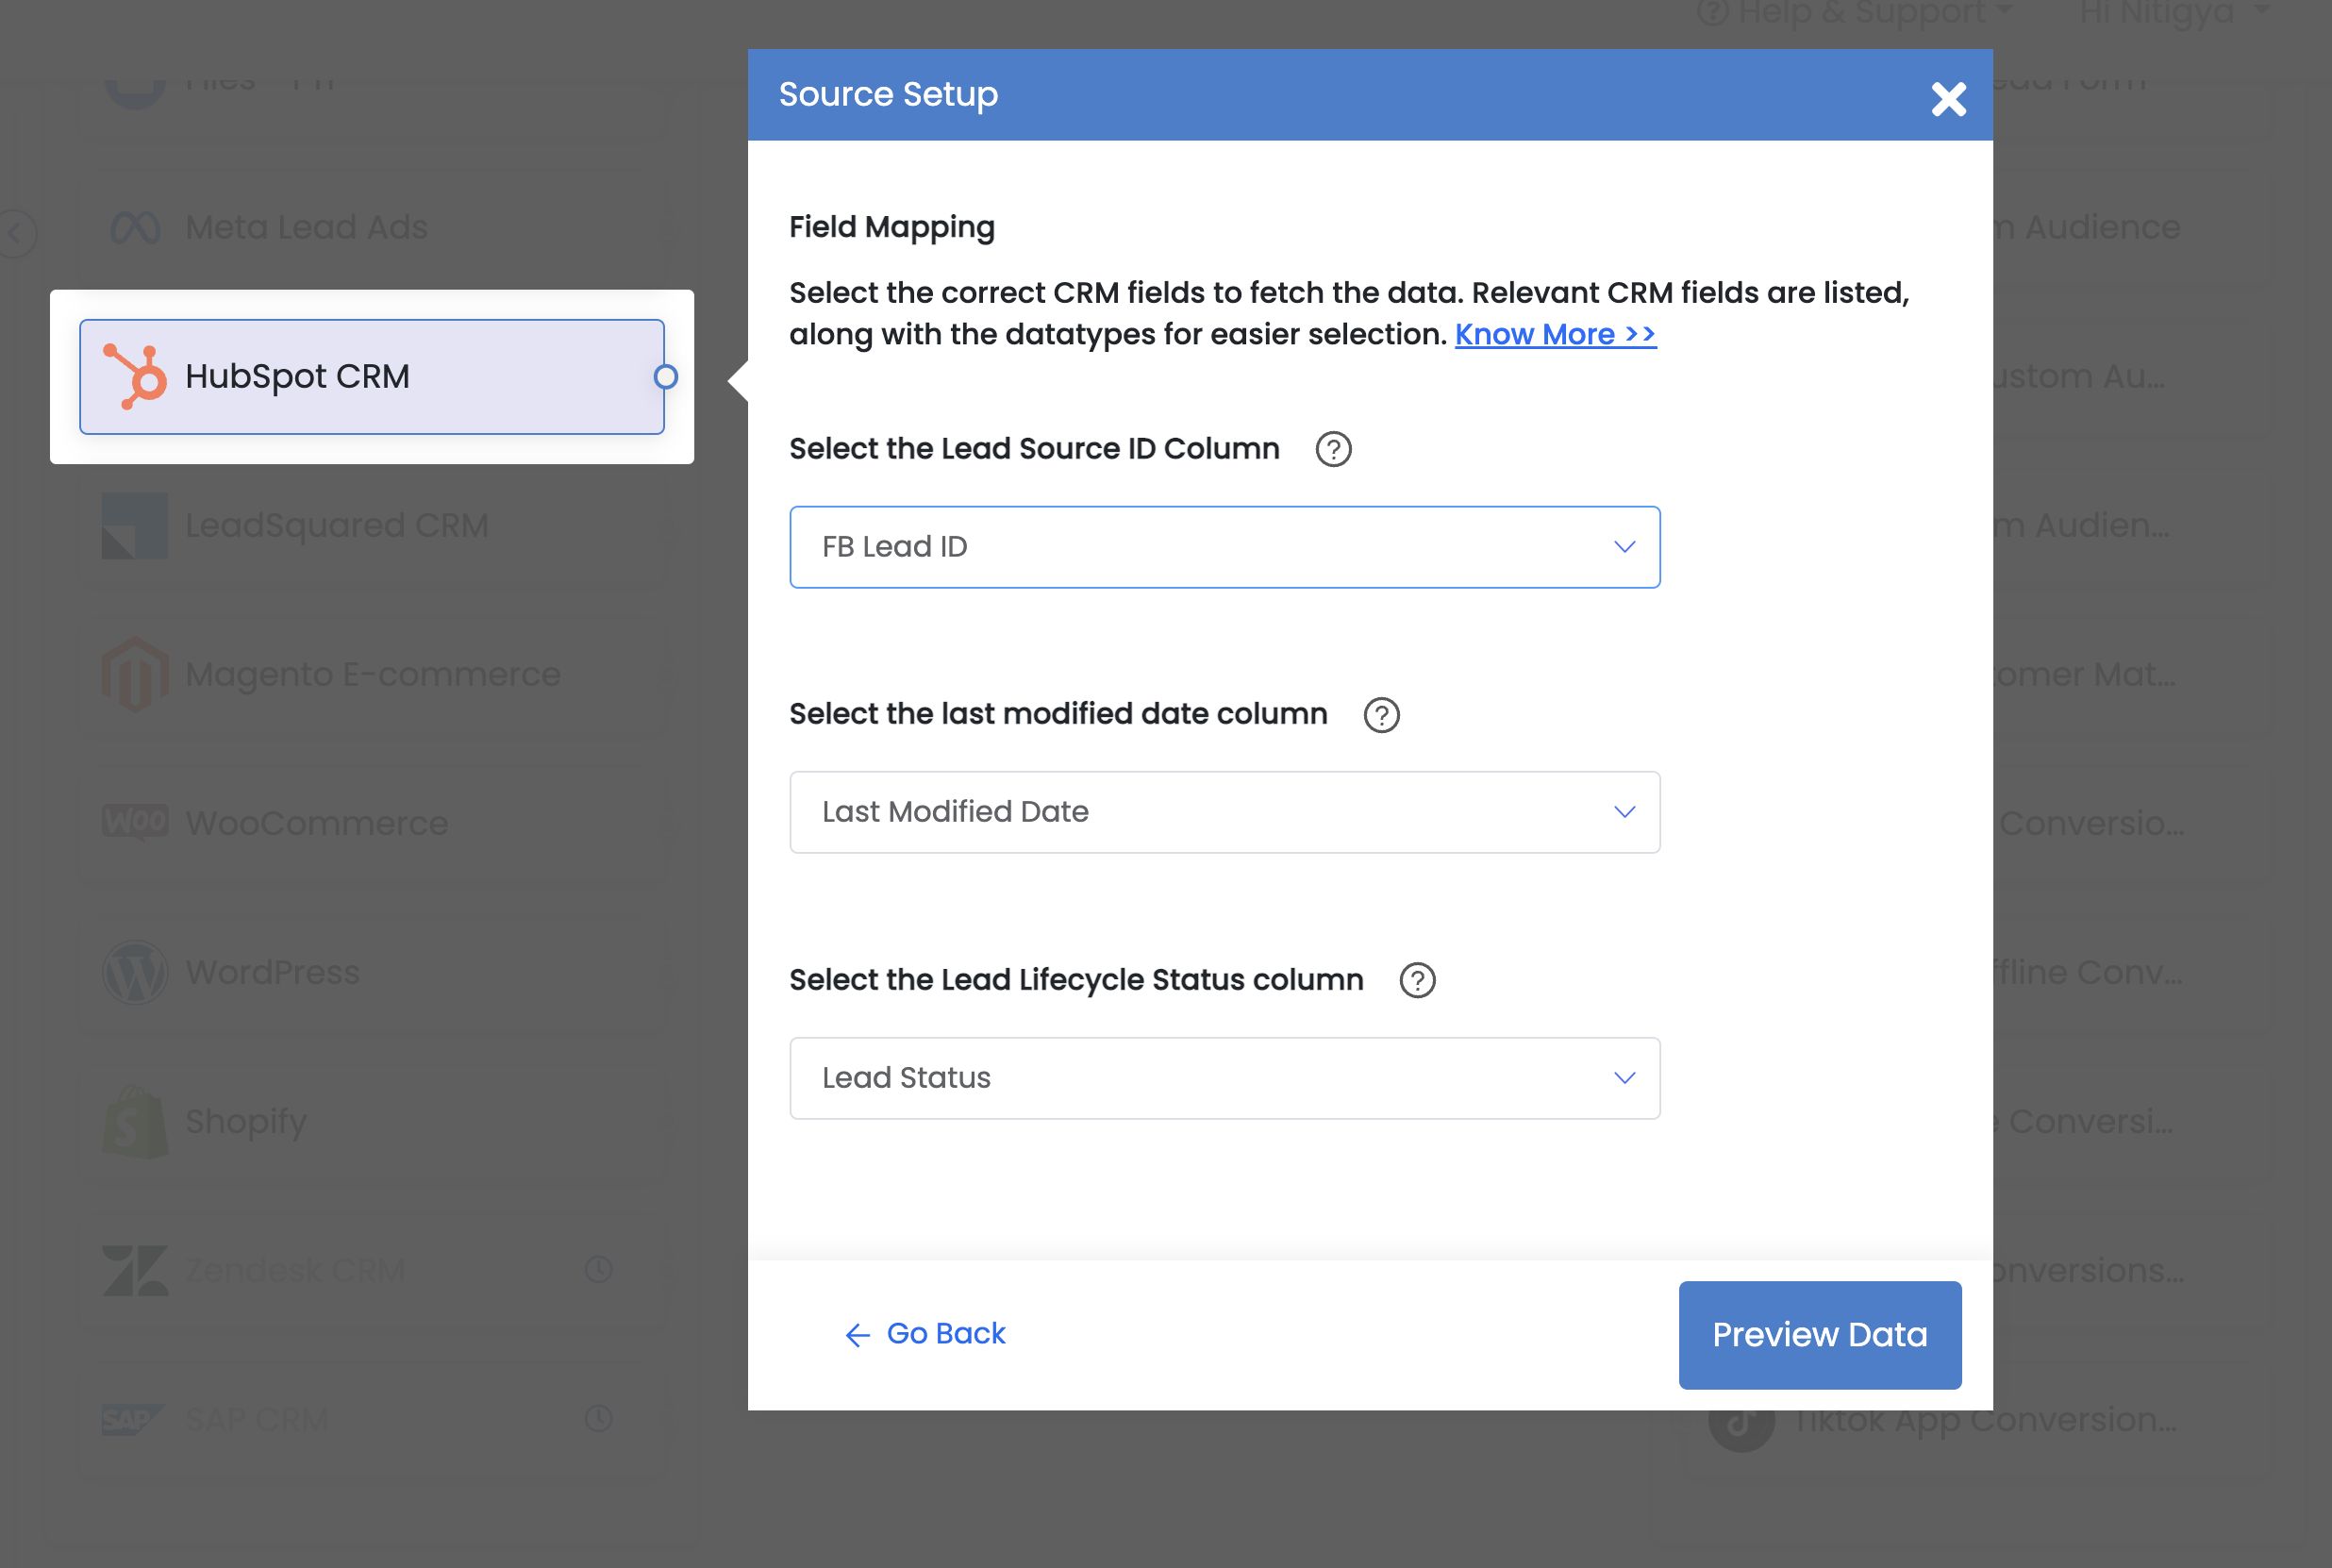Select Magento E-commerce source
Image resolution: width=2332 pixels, height=1568 pixels.
pos(372,675)
